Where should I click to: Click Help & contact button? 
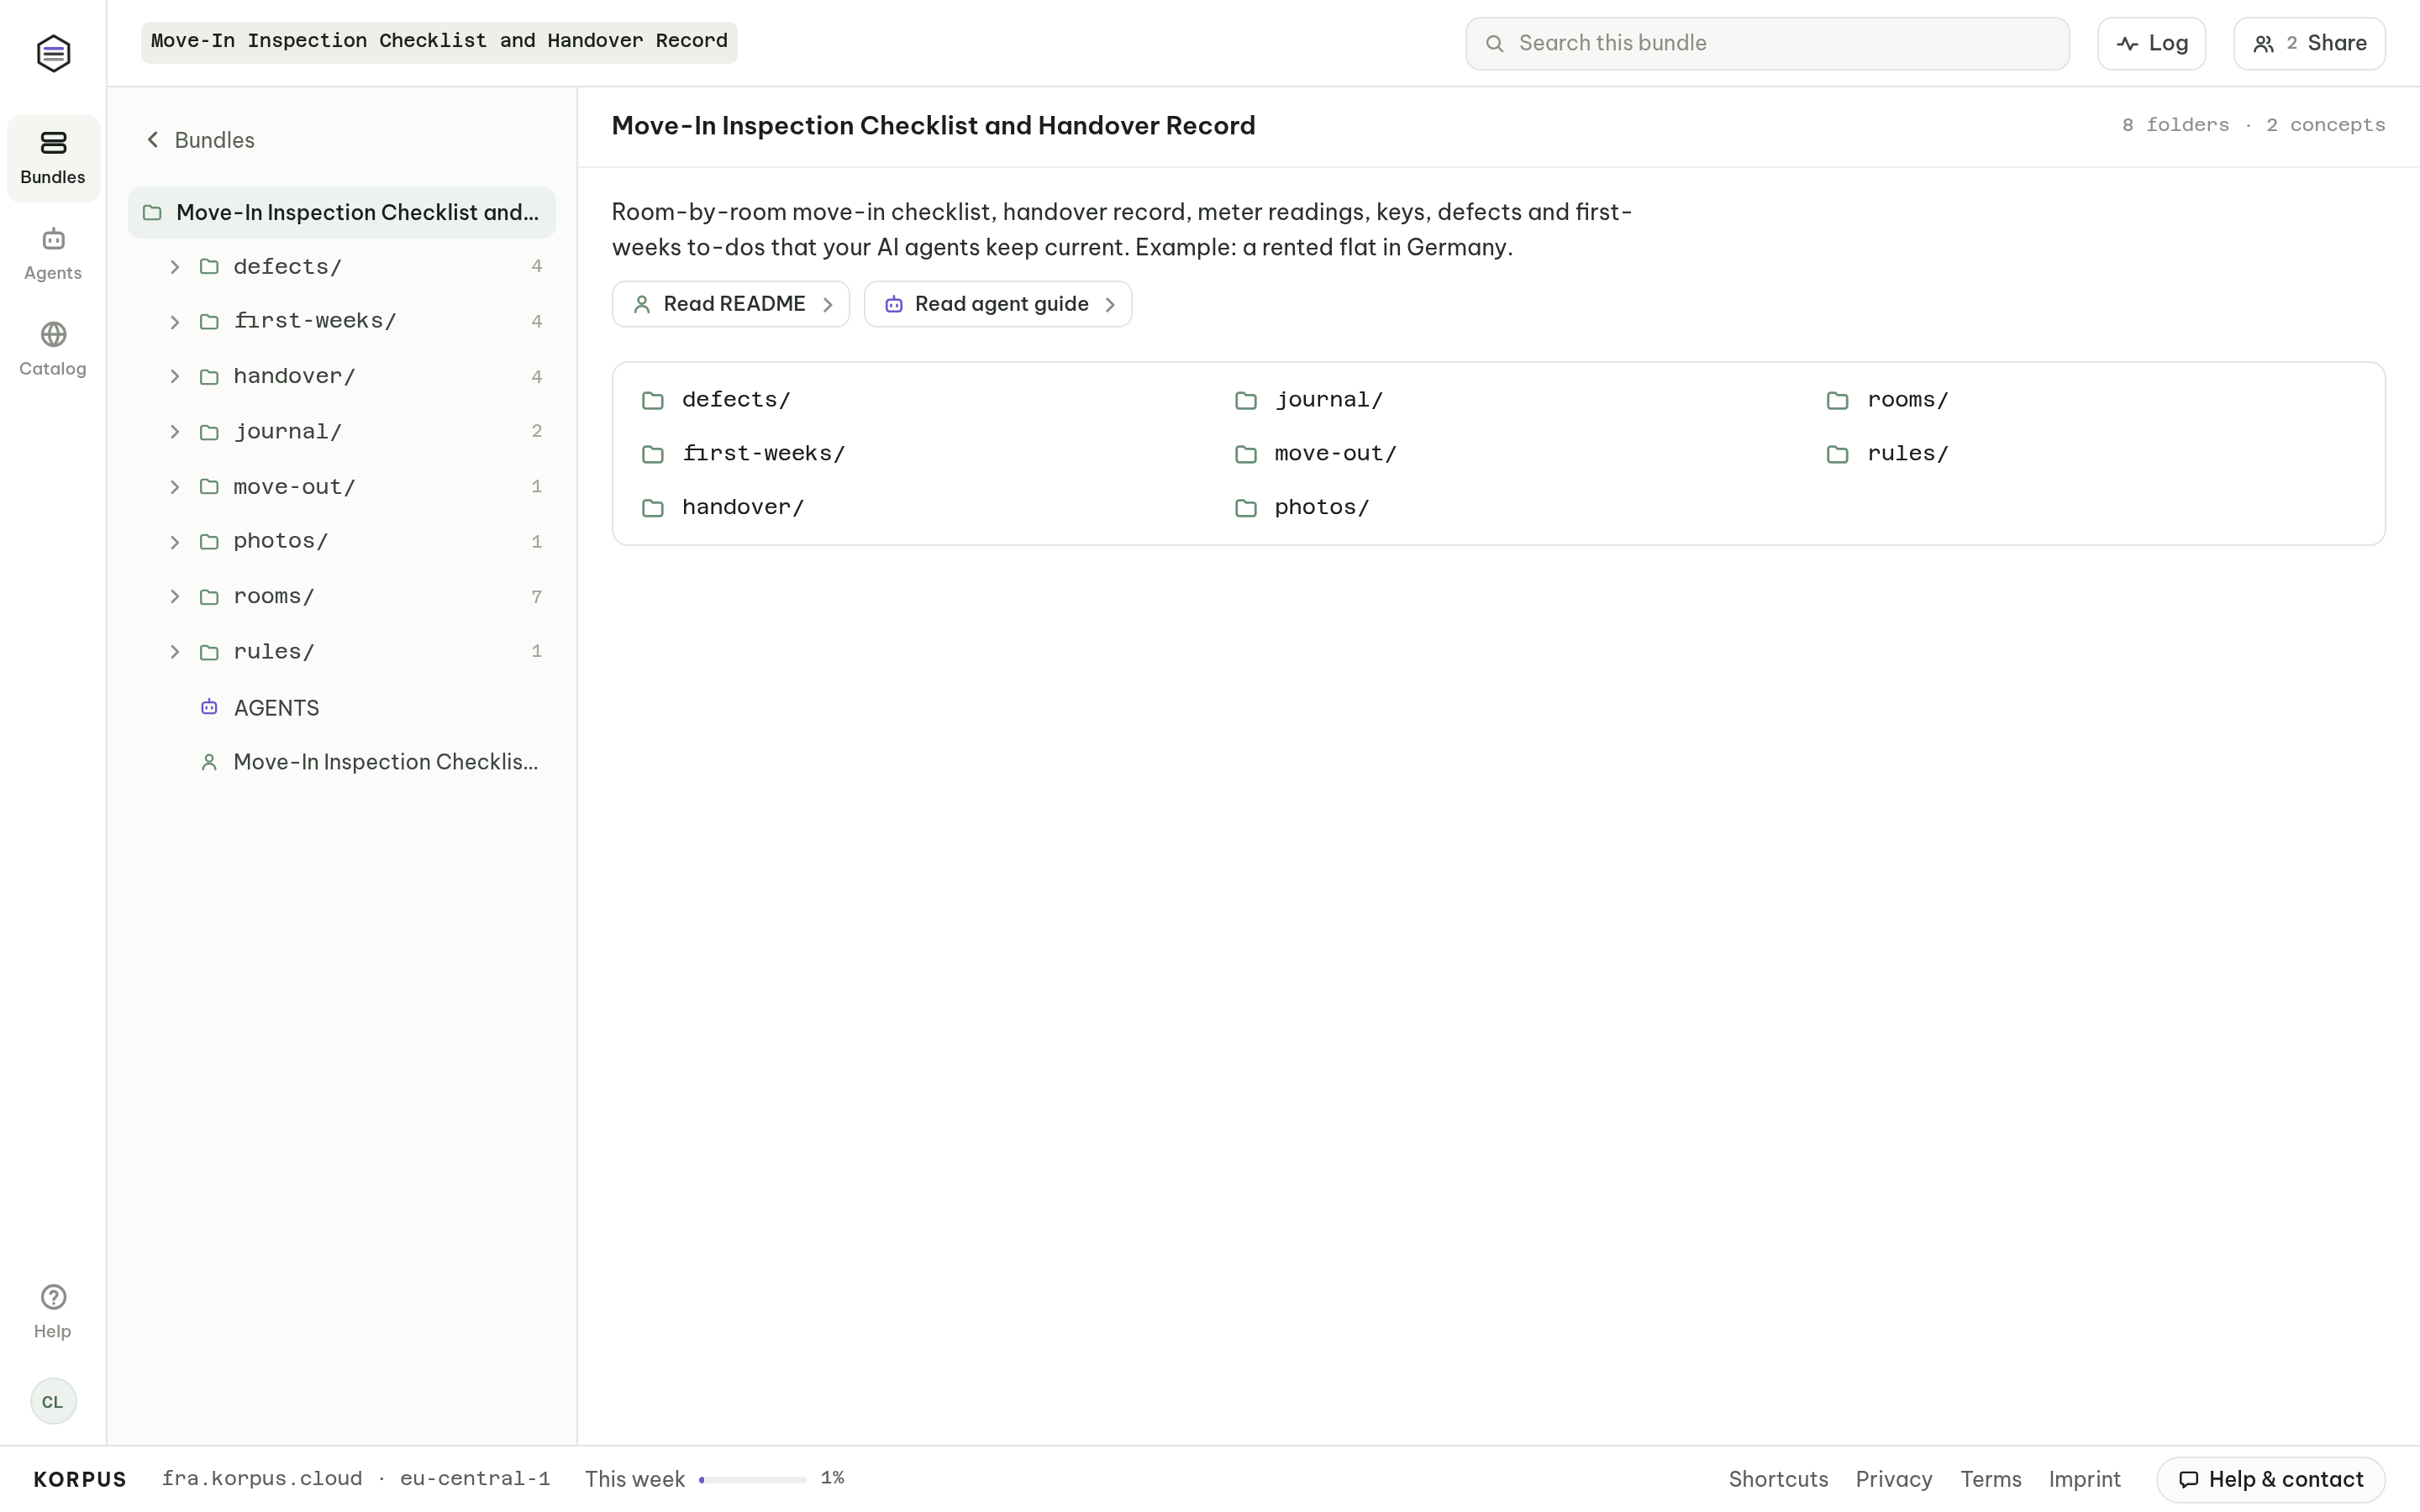point(2271,1479)
